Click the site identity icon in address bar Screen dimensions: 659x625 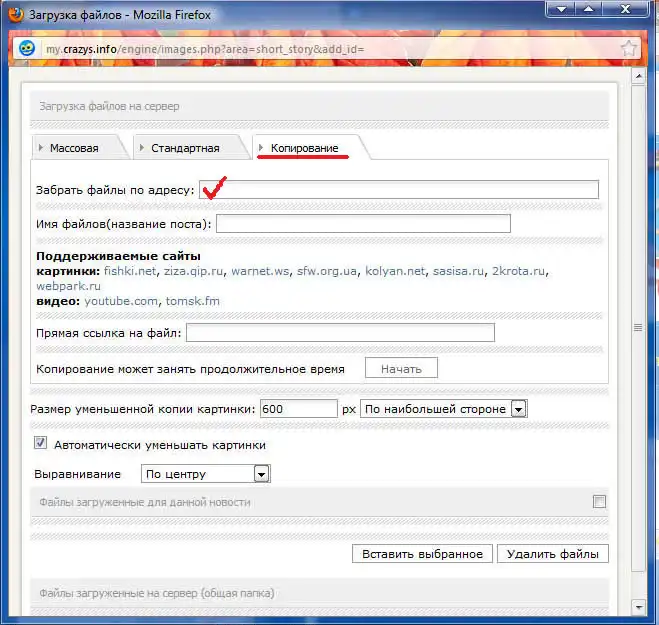pos(27,48)
